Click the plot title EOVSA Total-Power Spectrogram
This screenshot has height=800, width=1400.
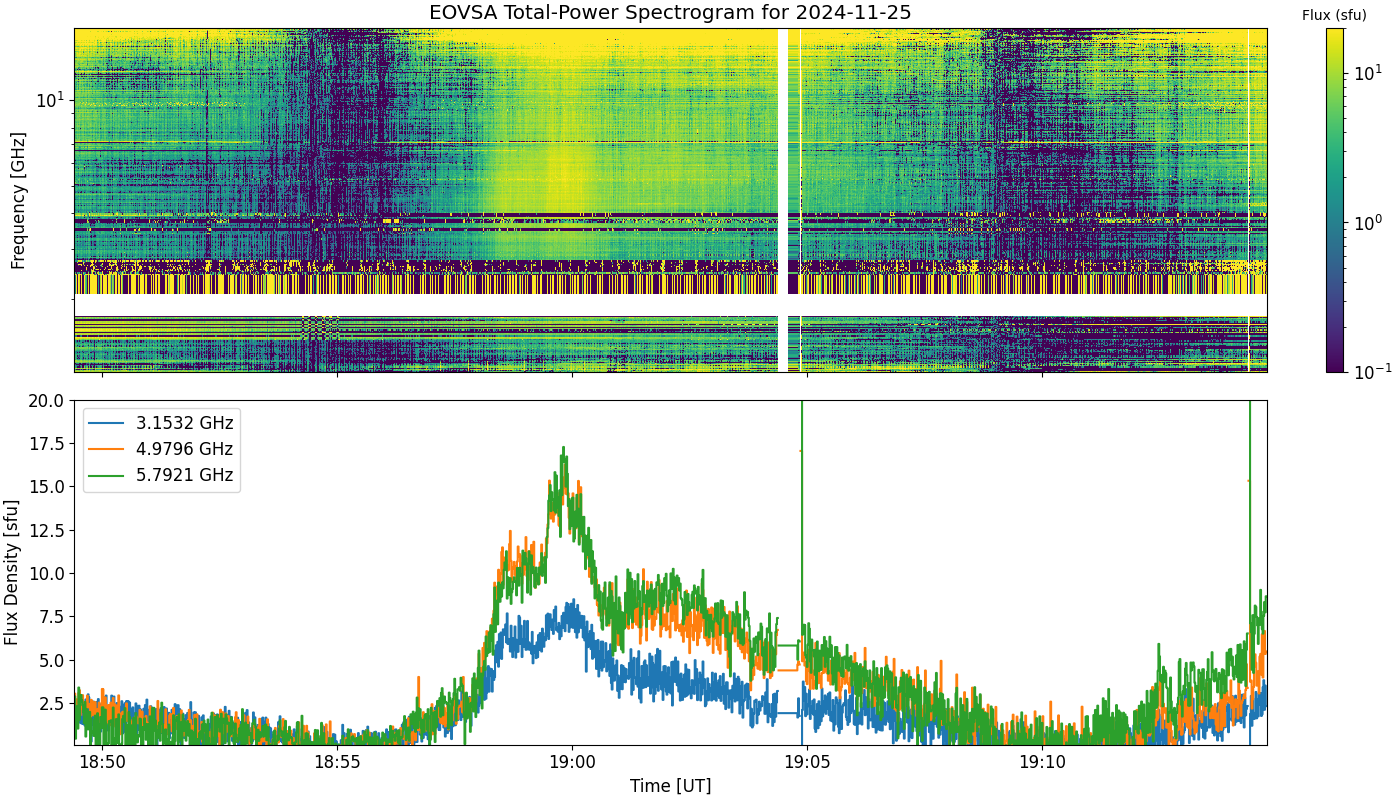tap(670, 13)
